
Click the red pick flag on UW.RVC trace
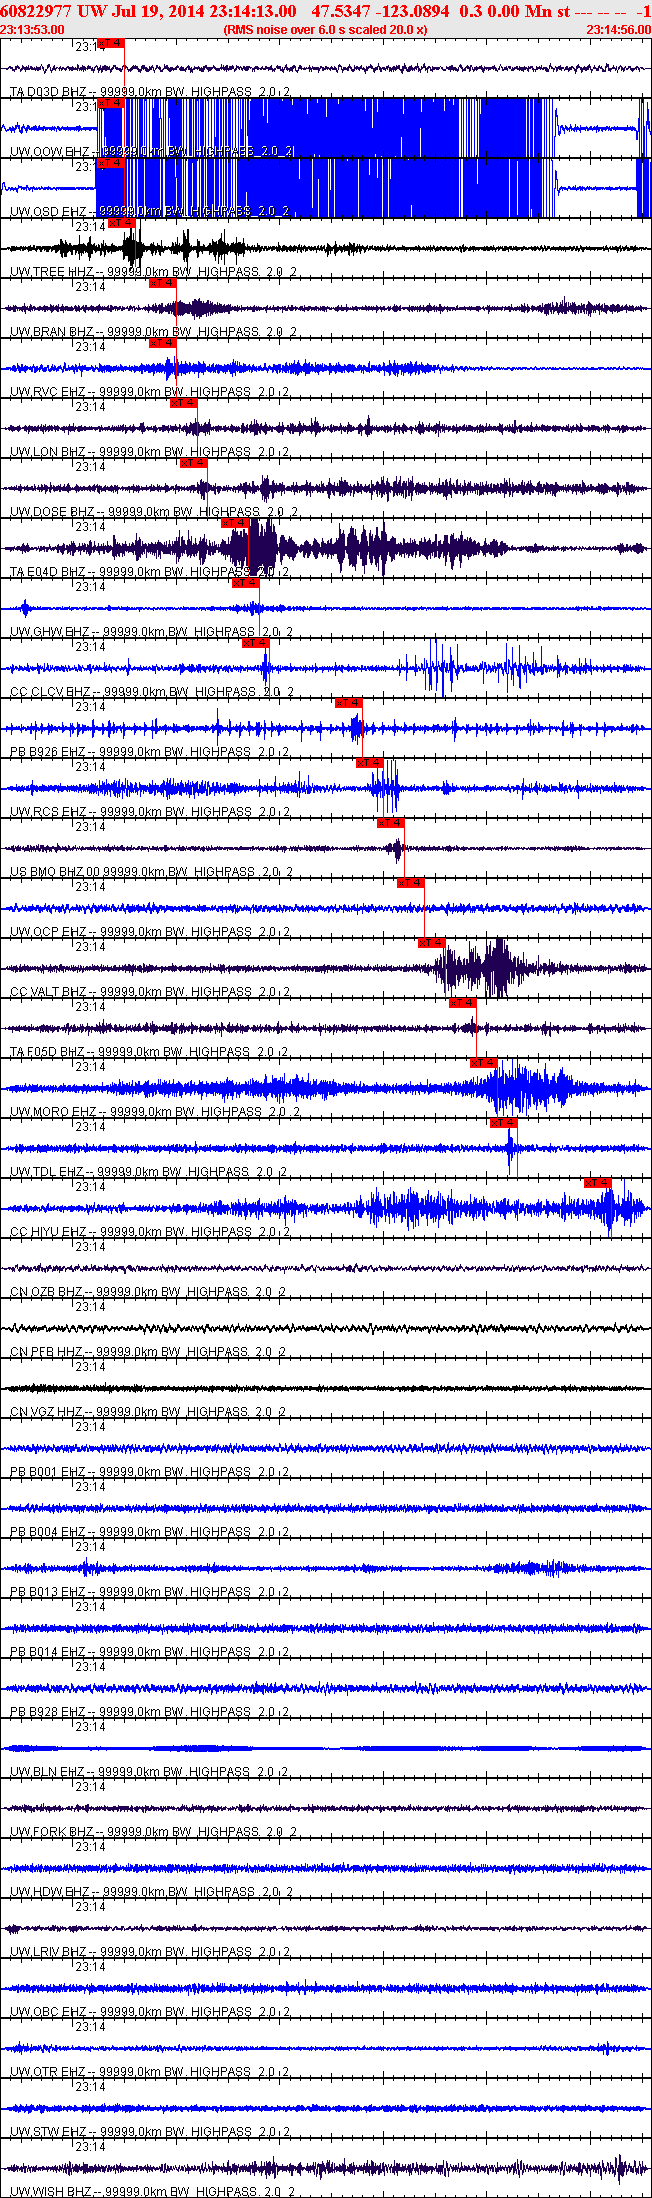(163, 343)
